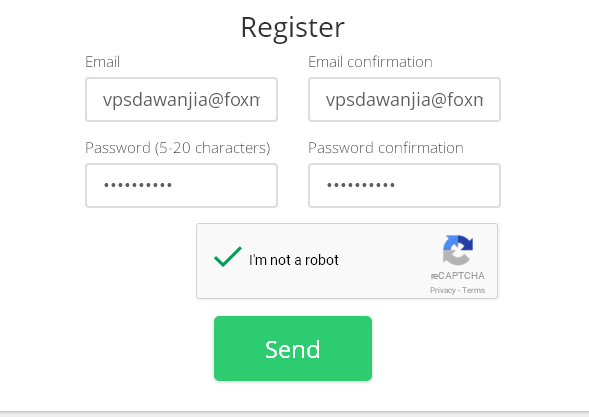This screenshot has width=589, height=417.
Task: Open the reCAPTCHA Privacy link
Action: pos(443,290)
